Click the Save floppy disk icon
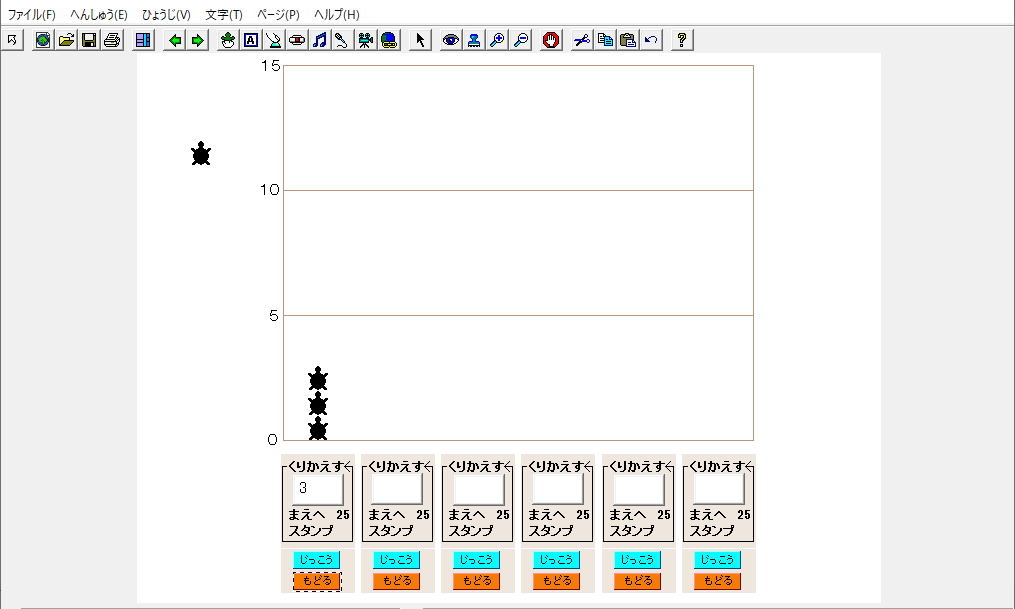Image resolution: width=1015 pixels, height=609 pixels. coord(89,40)
